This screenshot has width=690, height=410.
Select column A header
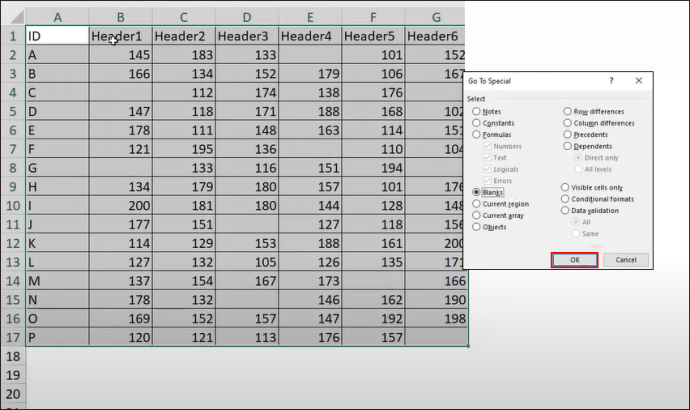(57, 17)
